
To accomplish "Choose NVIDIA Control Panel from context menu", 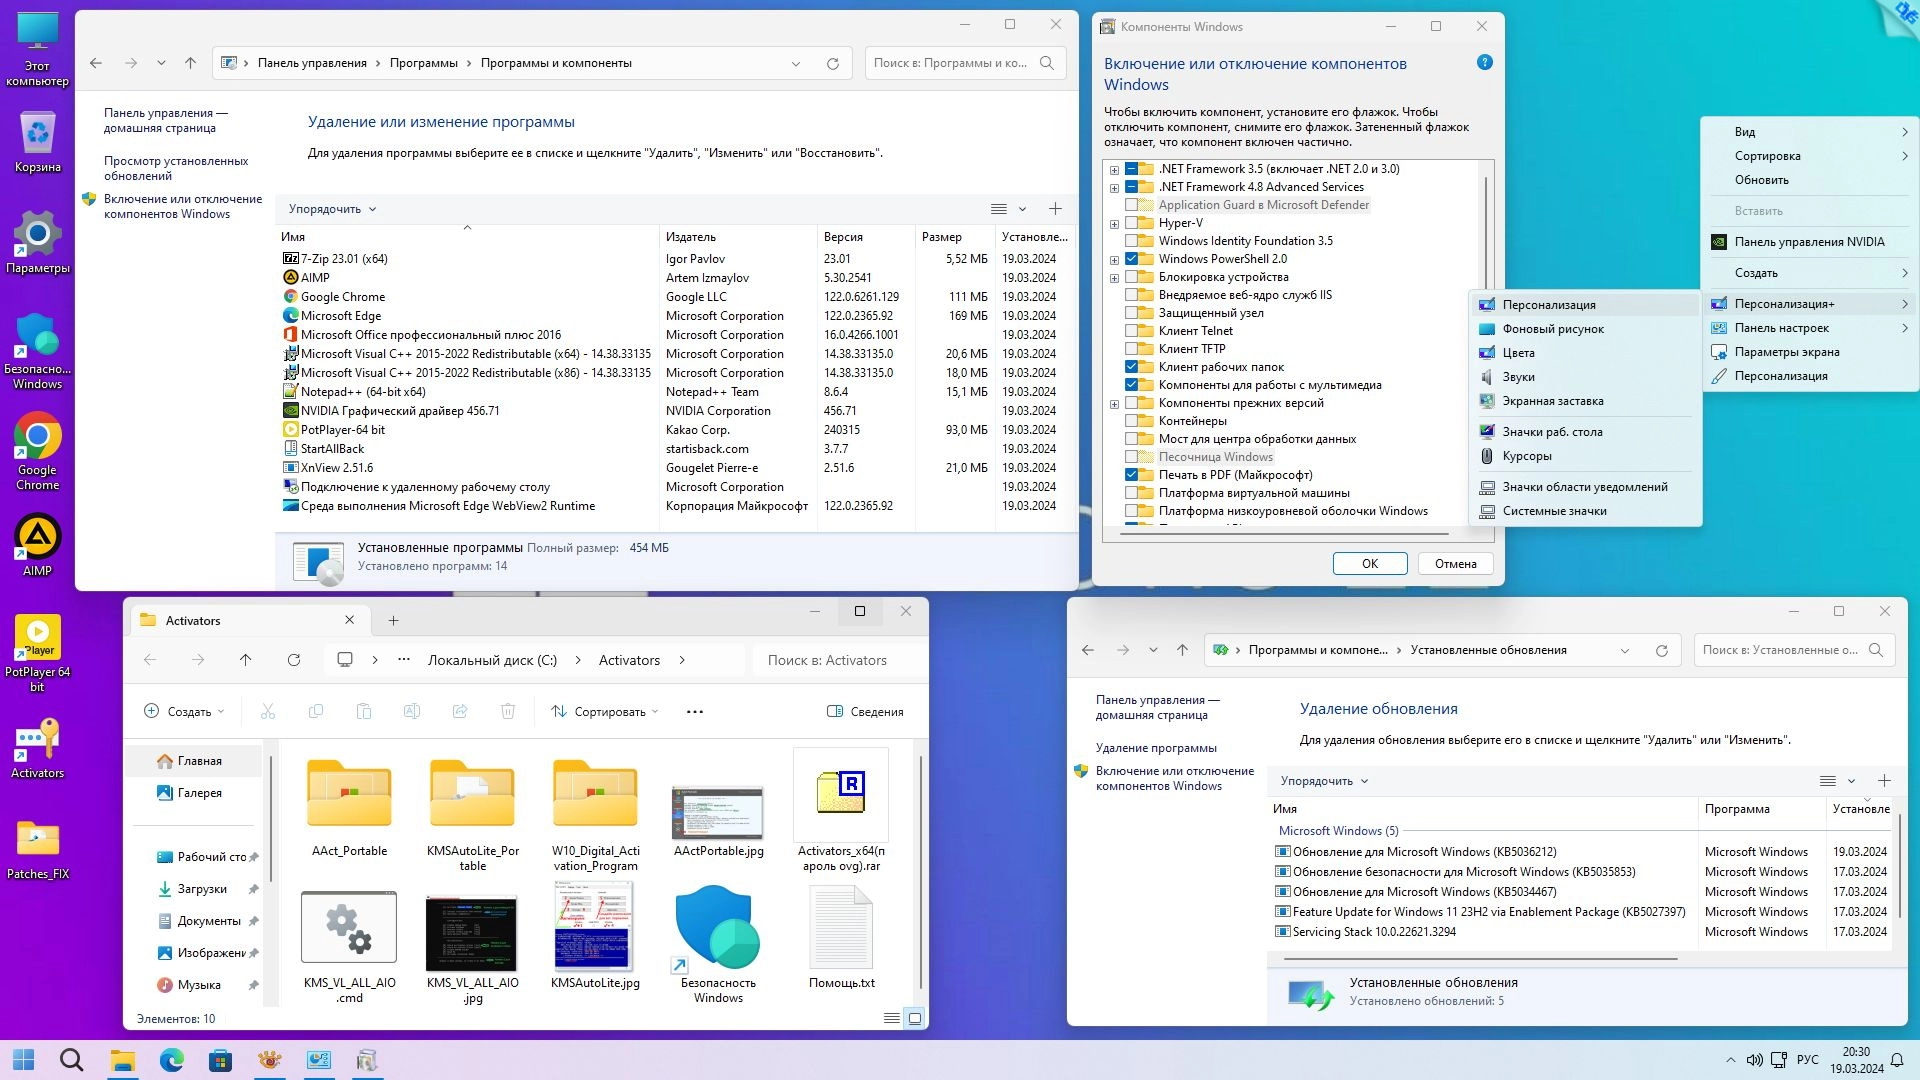I will coord(1808,242).
